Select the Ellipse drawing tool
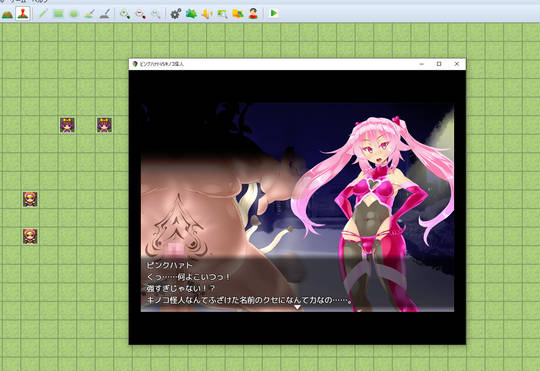 point(74,14)
